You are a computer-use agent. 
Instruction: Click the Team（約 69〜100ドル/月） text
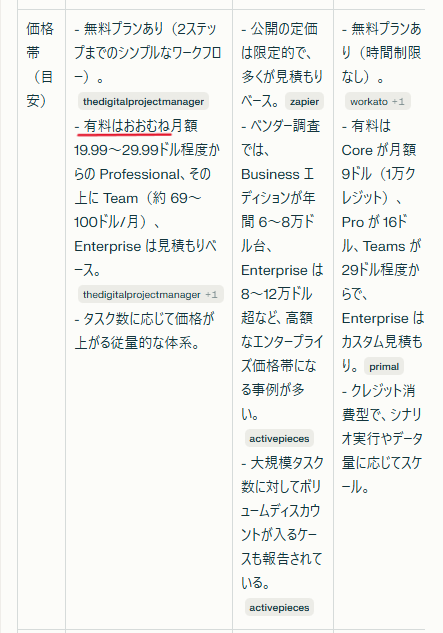pos(137,210)
